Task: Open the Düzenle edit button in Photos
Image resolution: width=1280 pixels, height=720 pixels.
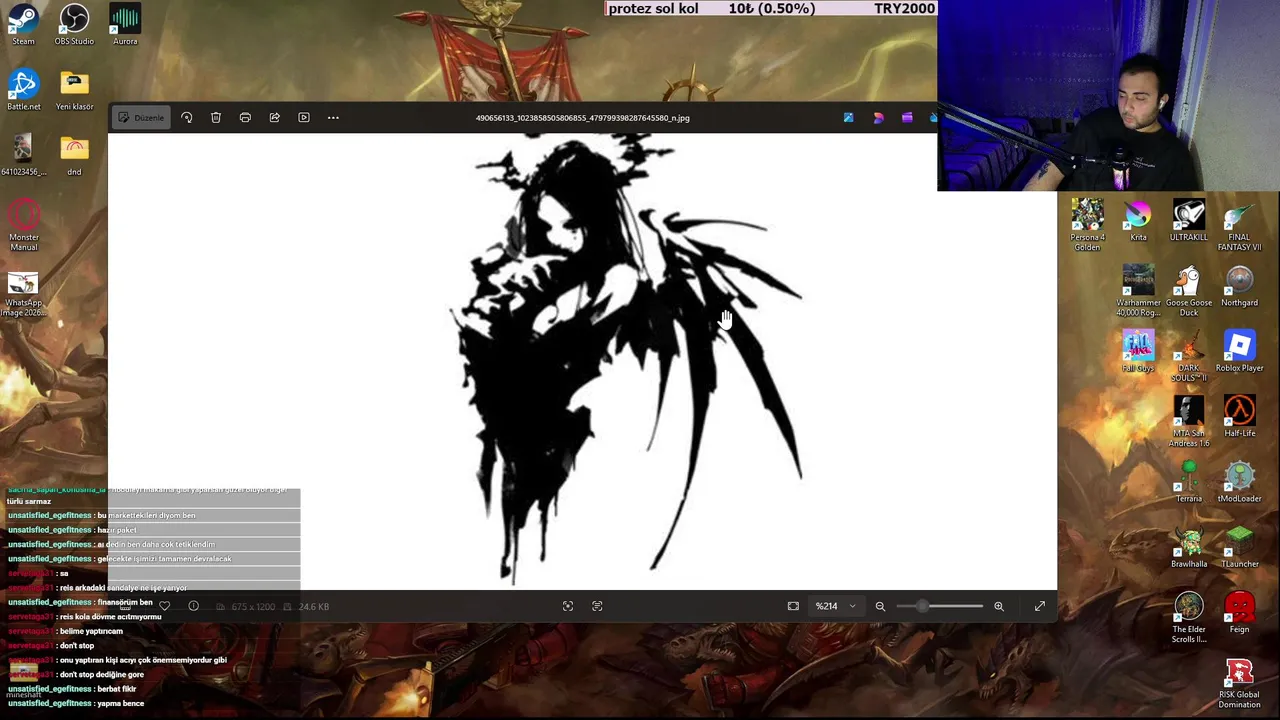Action: pyautogui.click(x=140, y=118)
